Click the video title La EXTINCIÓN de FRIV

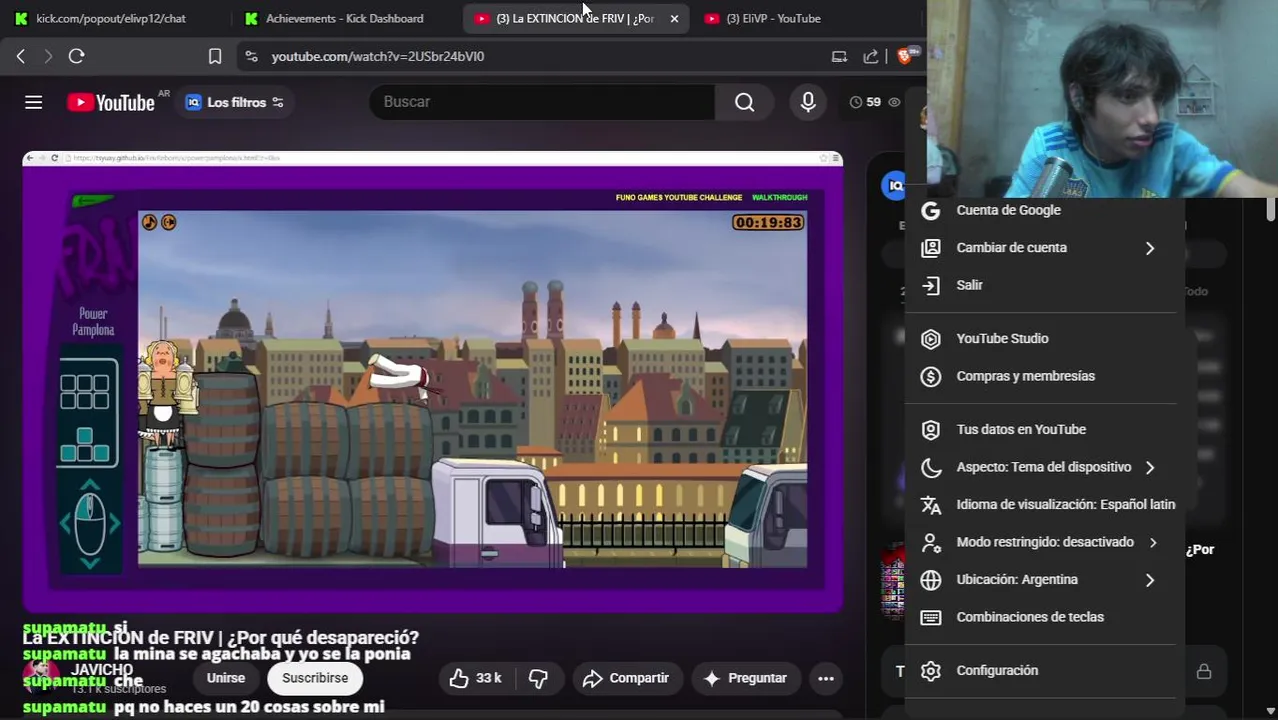click(x=221, y=638)
